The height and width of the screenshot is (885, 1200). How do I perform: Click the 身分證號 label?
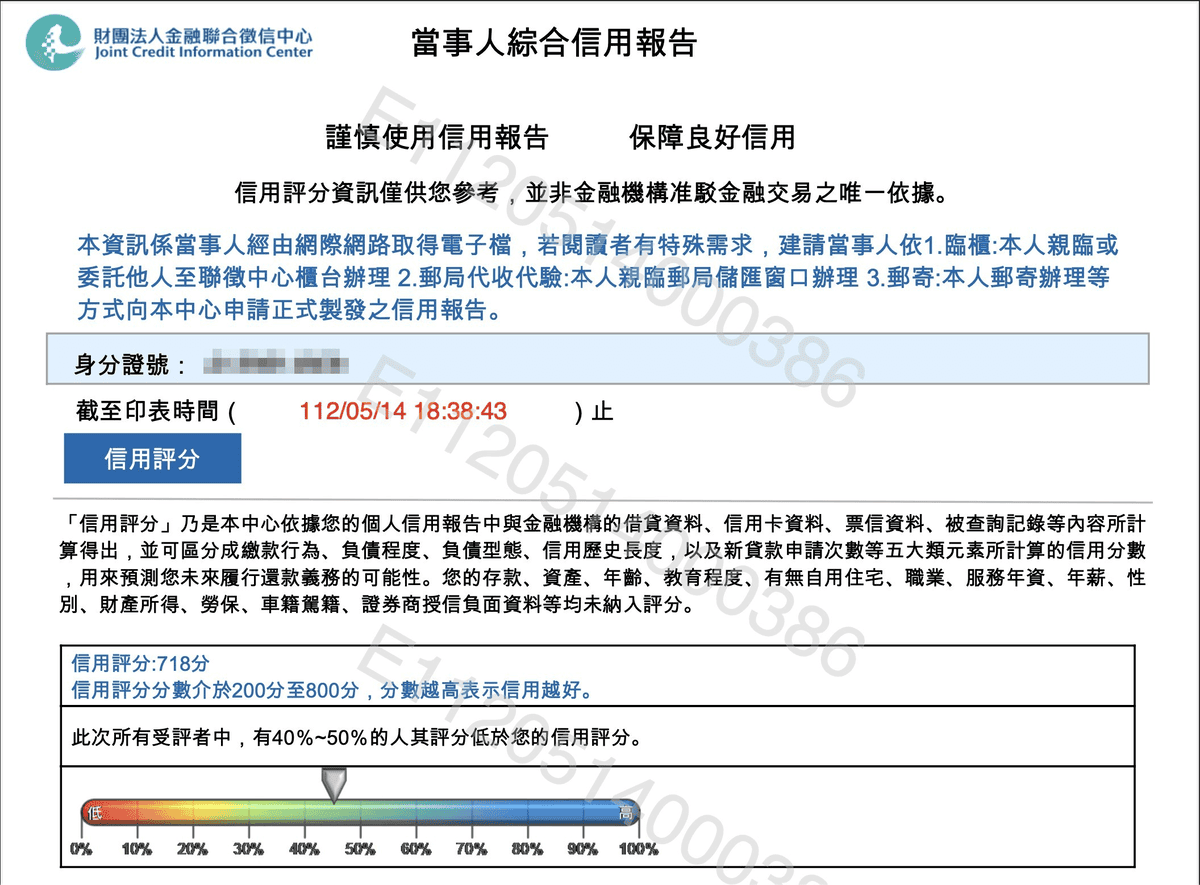point(130,364)
